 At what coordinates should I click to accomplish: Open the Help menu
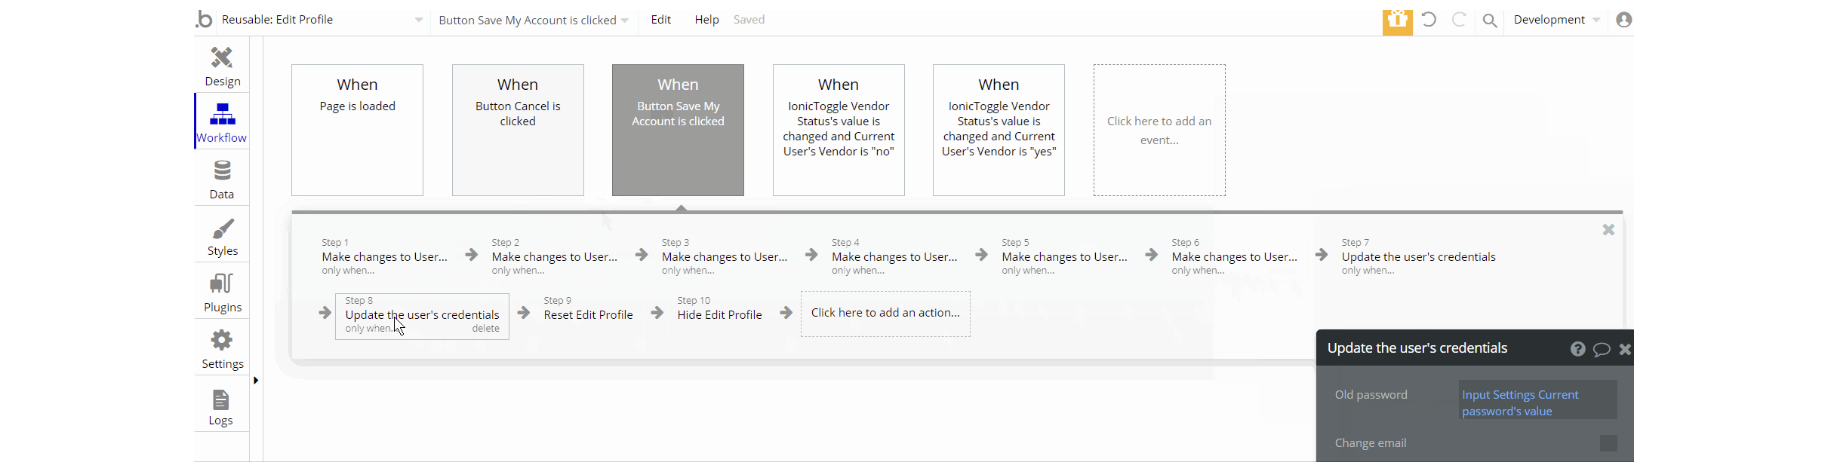point(707,20)
